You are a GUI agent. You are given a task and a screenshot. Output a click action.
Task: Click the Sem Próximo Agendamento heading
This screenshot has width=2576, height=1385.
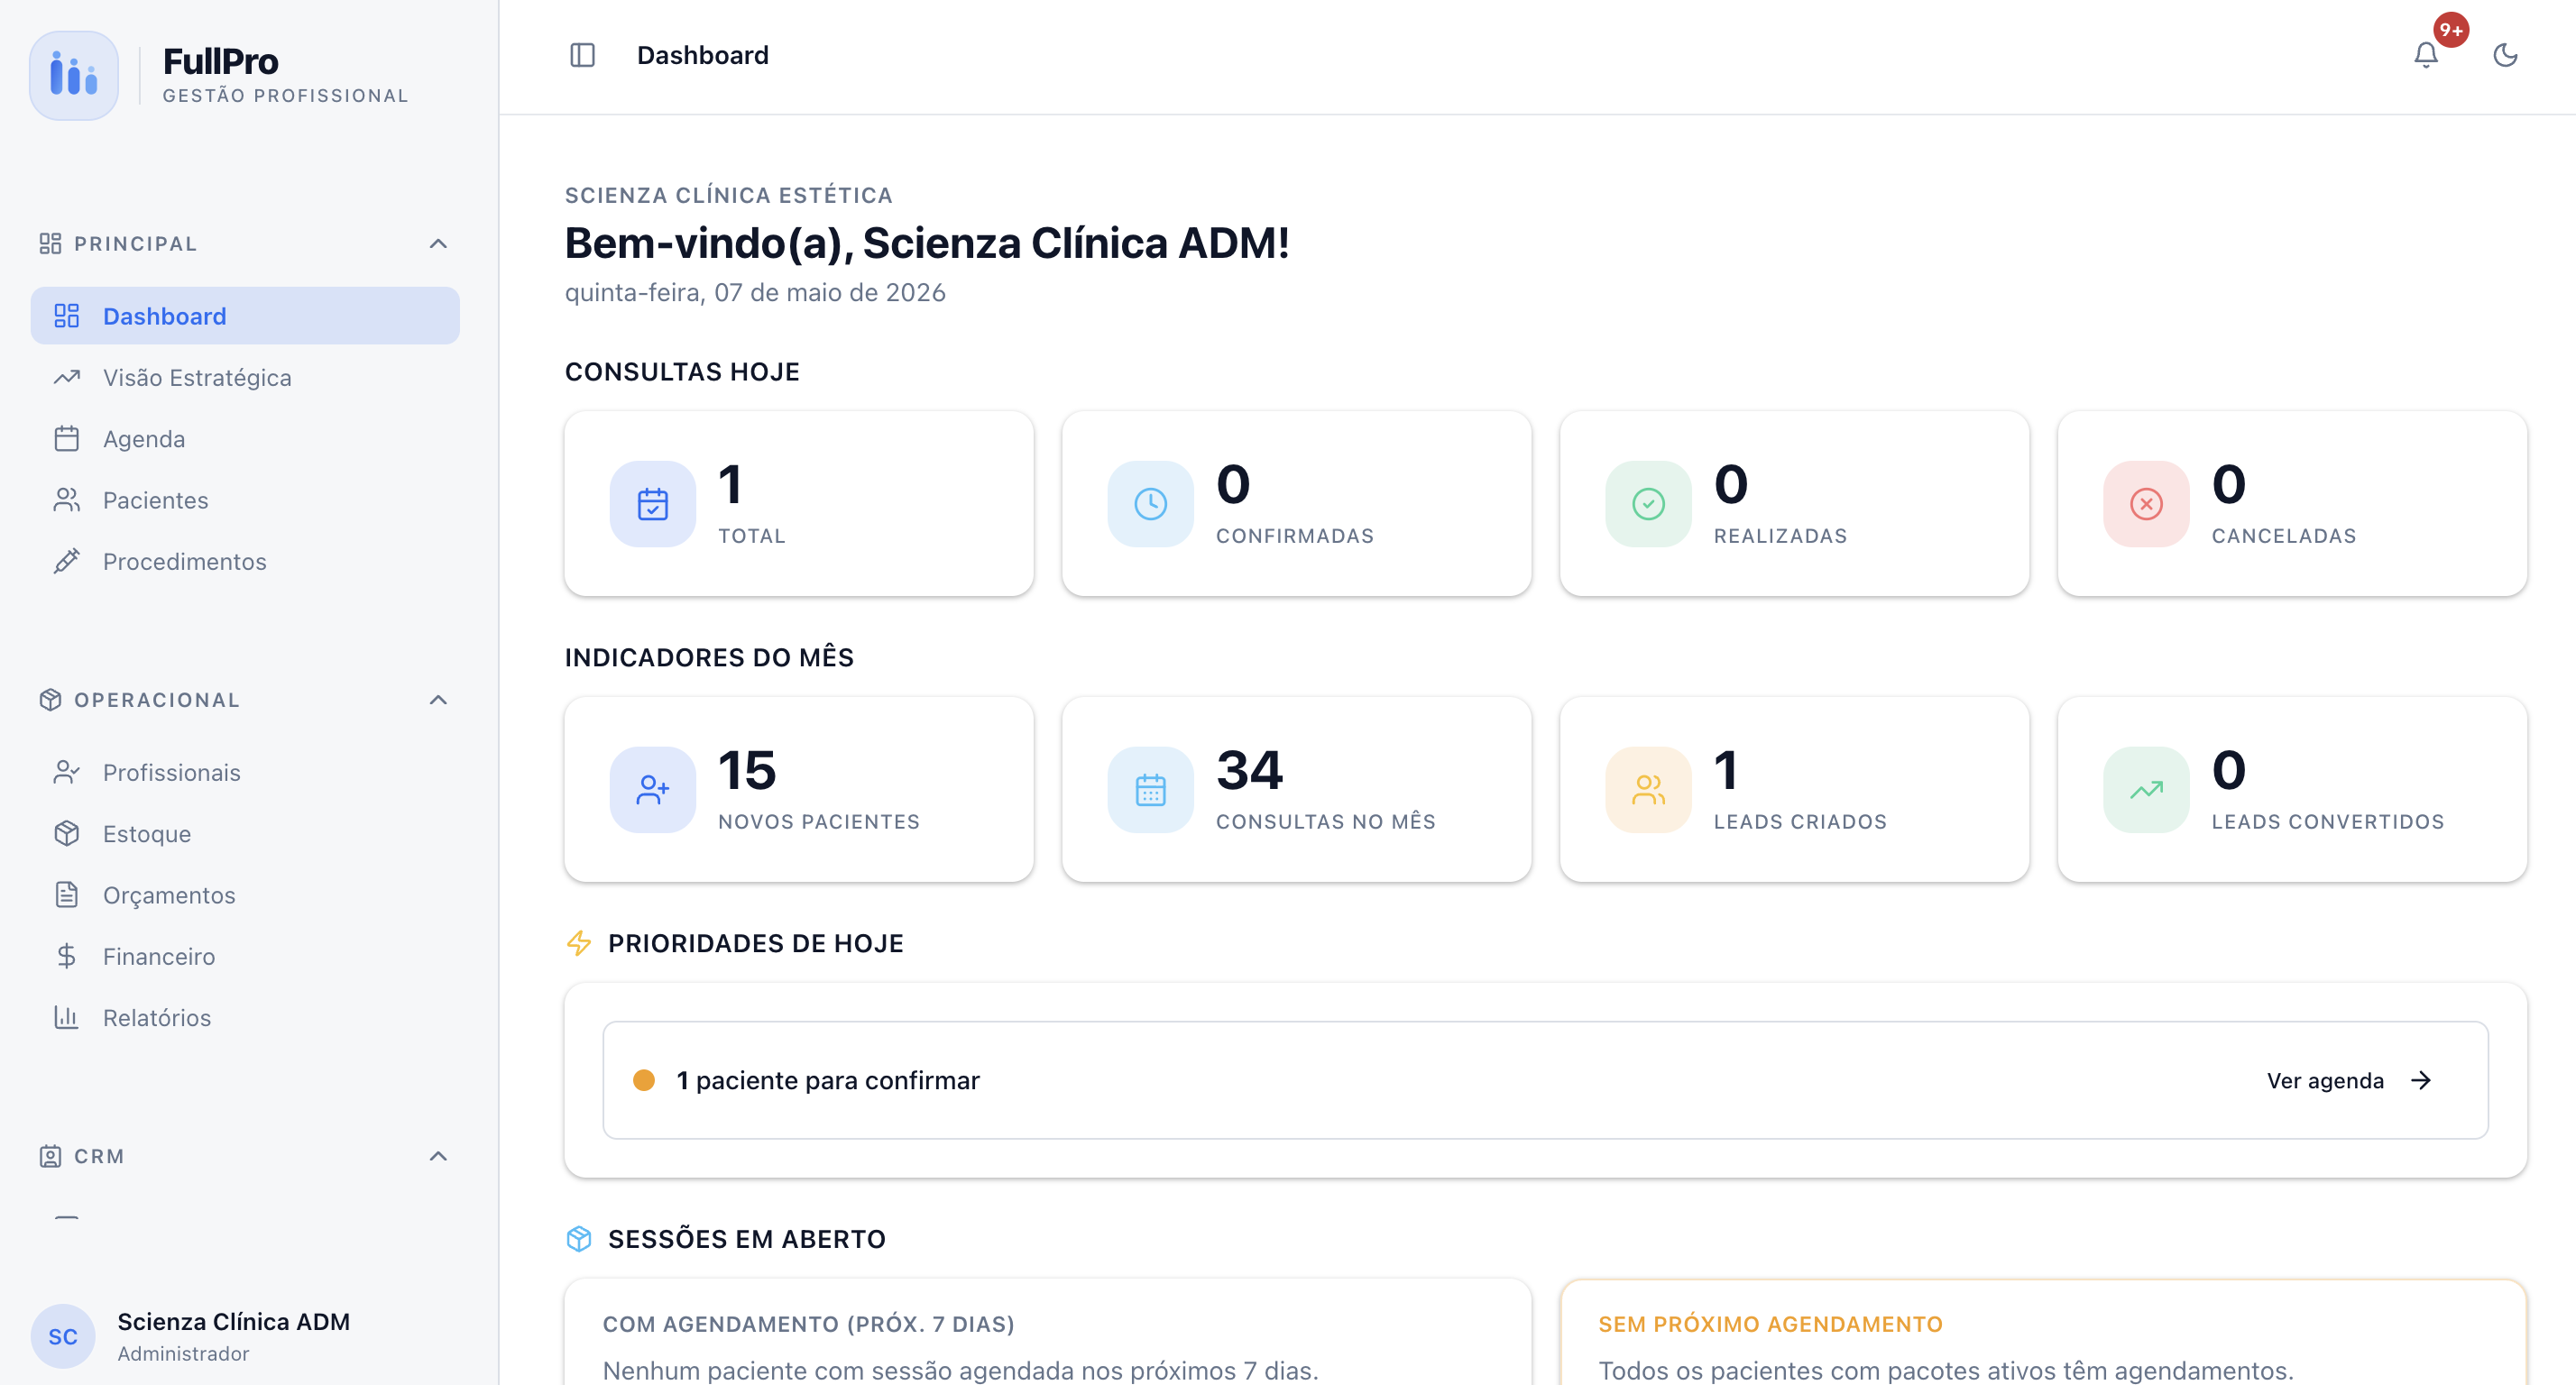(x=1770, y=1324)
